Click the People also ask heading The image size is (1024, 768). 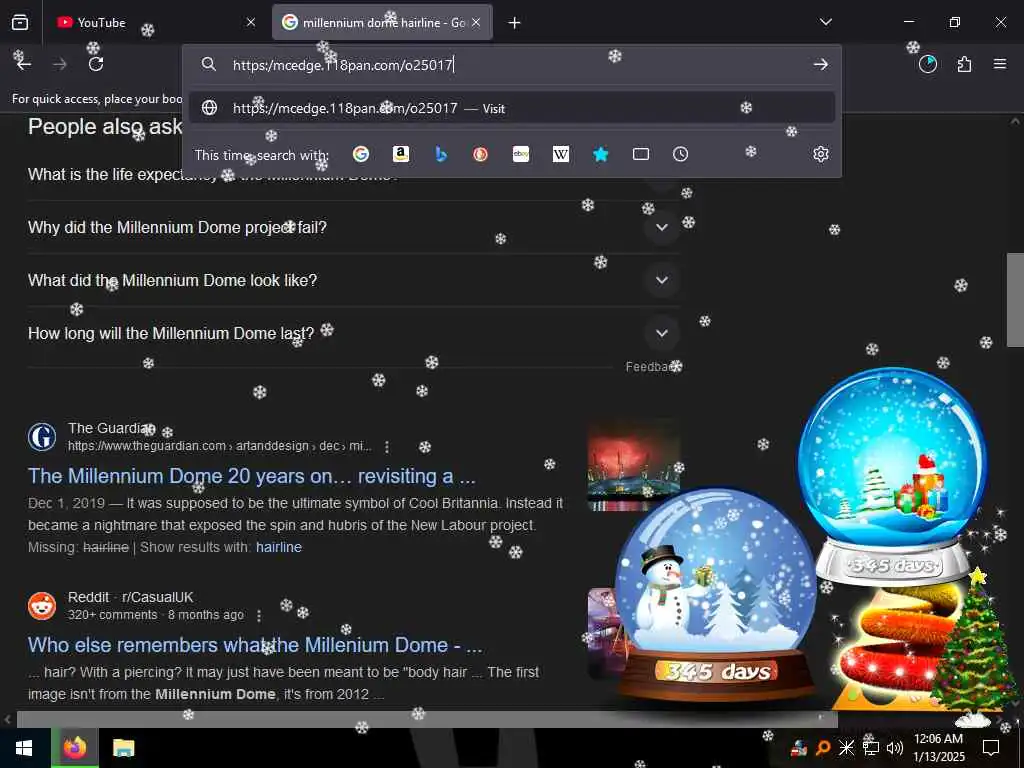tap(105, 127)
